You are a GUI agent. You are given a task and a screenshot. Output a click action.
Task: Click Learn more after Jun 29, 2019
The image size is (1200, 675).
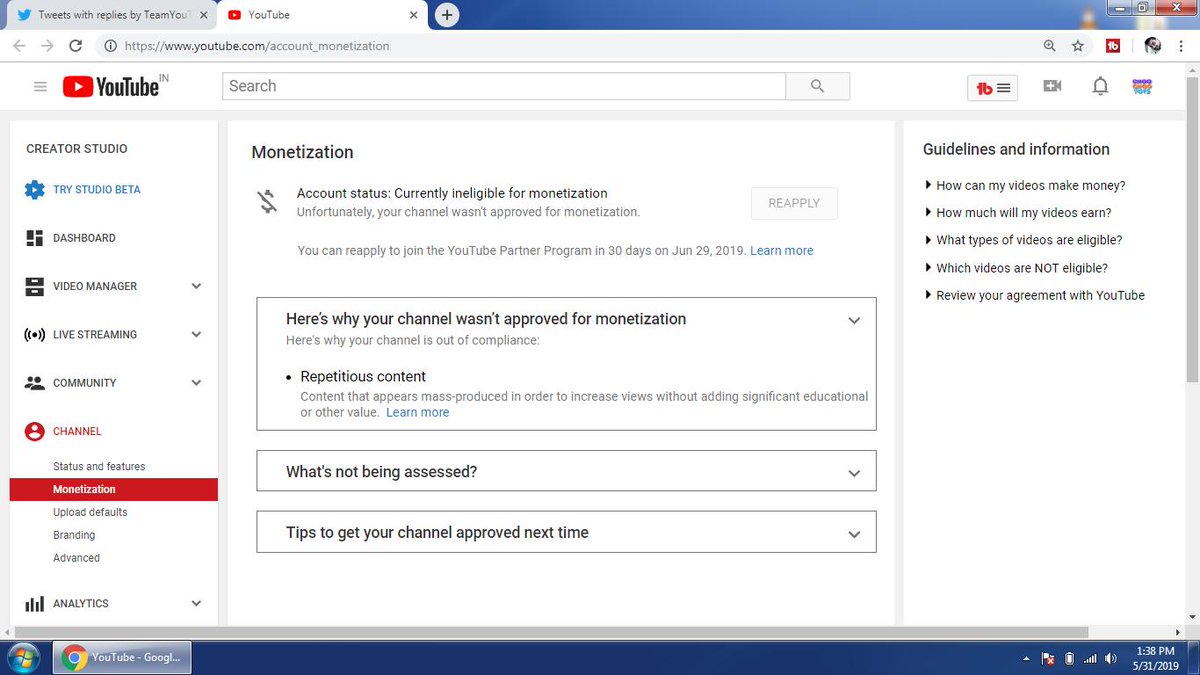click(x=782, y=251)
